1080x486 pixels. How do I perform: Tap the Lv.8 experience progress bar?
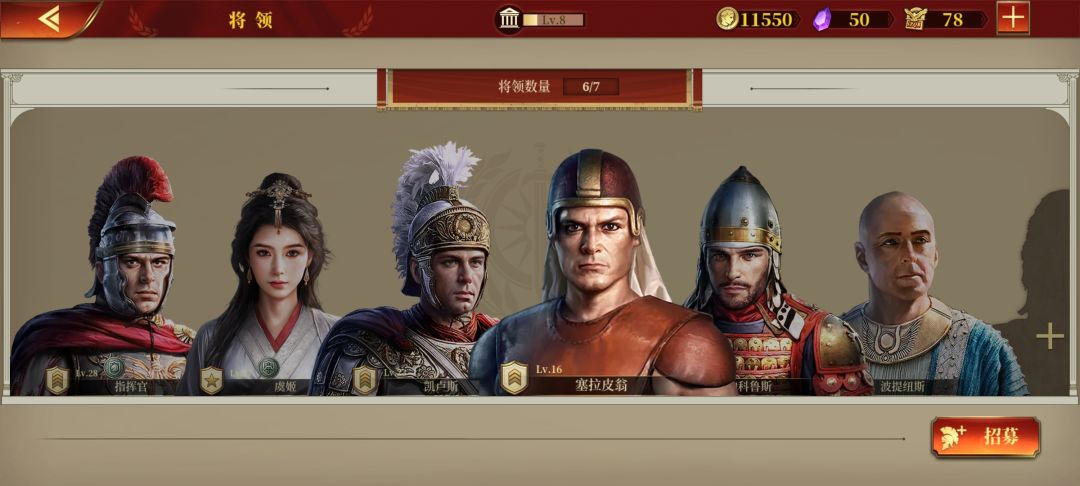(x=553, y=19)
